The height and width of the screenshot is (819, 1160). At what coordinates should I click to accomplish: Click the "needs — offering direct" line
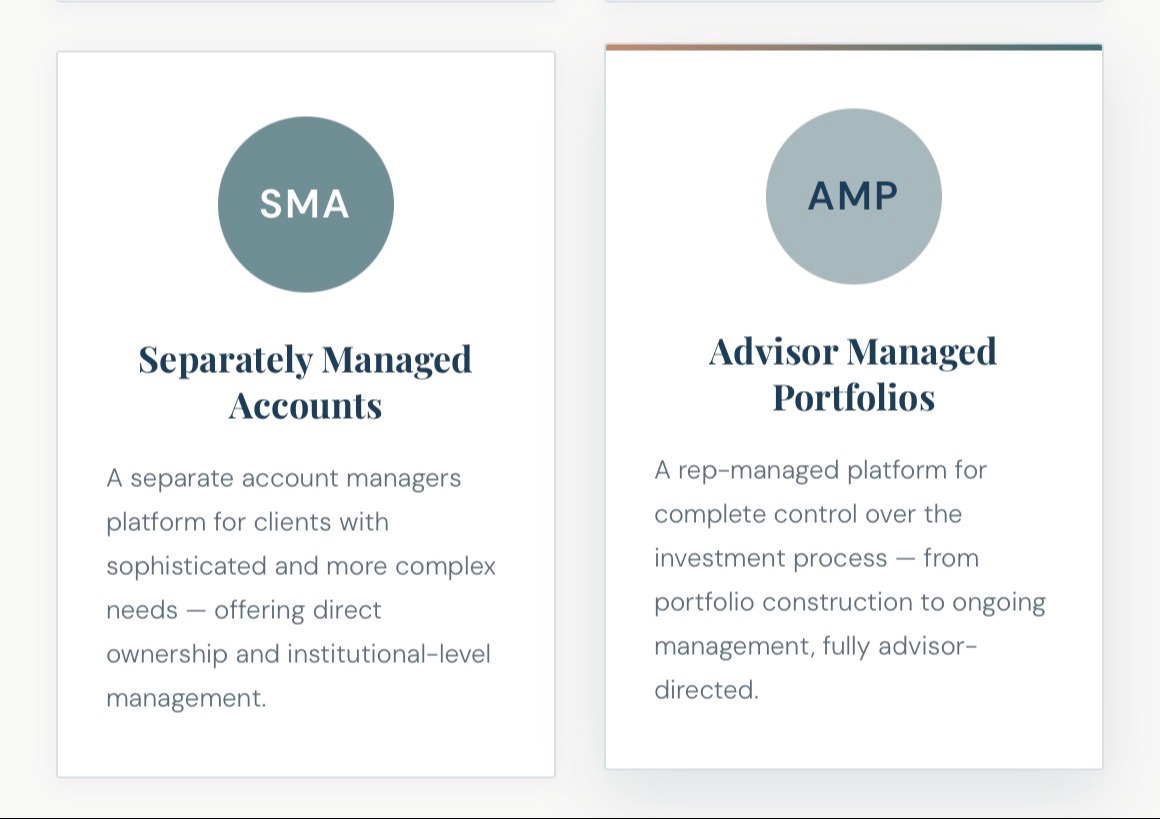(244, 610)
